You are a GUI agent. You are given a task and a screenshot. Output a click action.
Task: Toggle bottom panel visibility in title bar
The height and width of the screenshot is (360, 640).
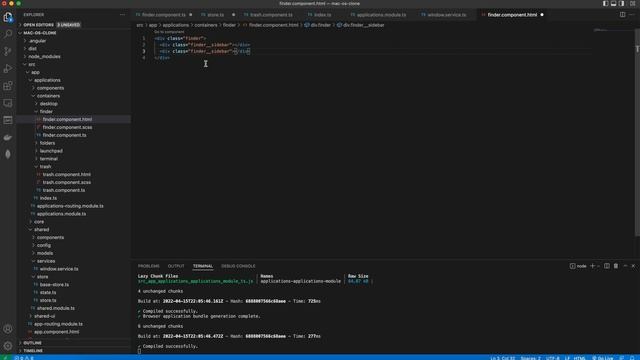(613, 3)
